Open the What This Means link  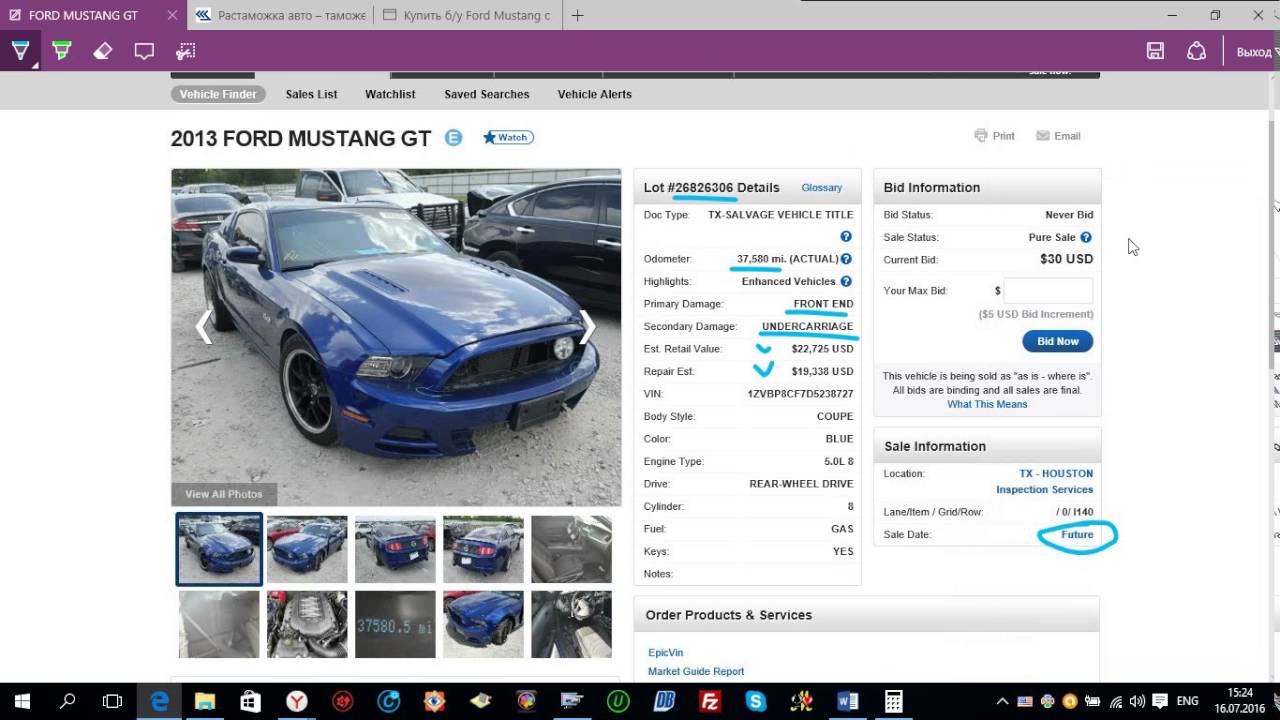987,404
